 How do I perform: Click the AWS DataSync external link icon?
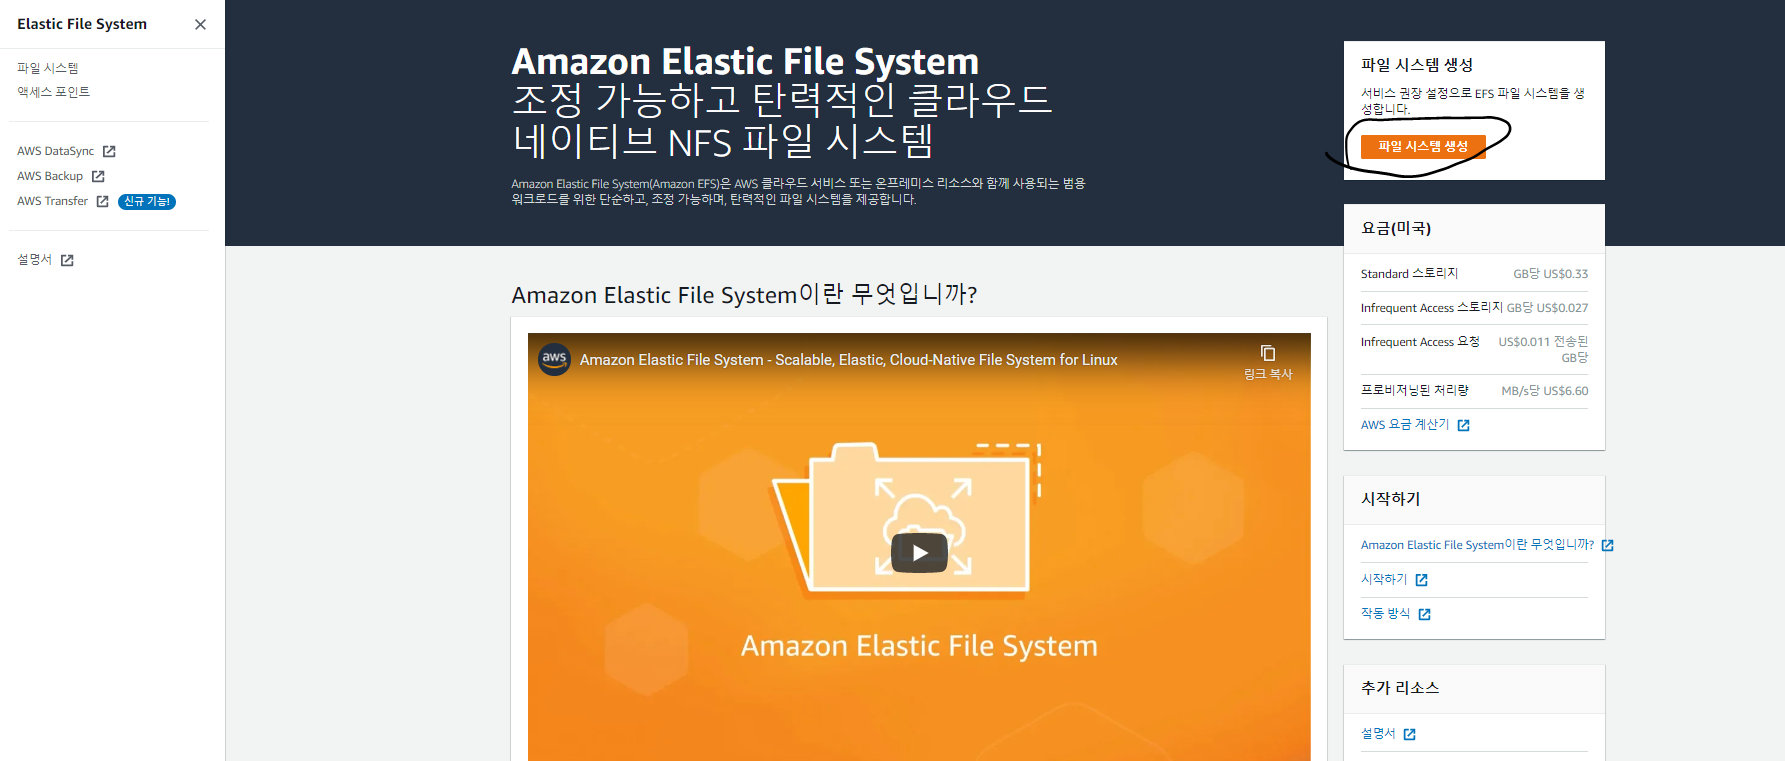point(109,151)
